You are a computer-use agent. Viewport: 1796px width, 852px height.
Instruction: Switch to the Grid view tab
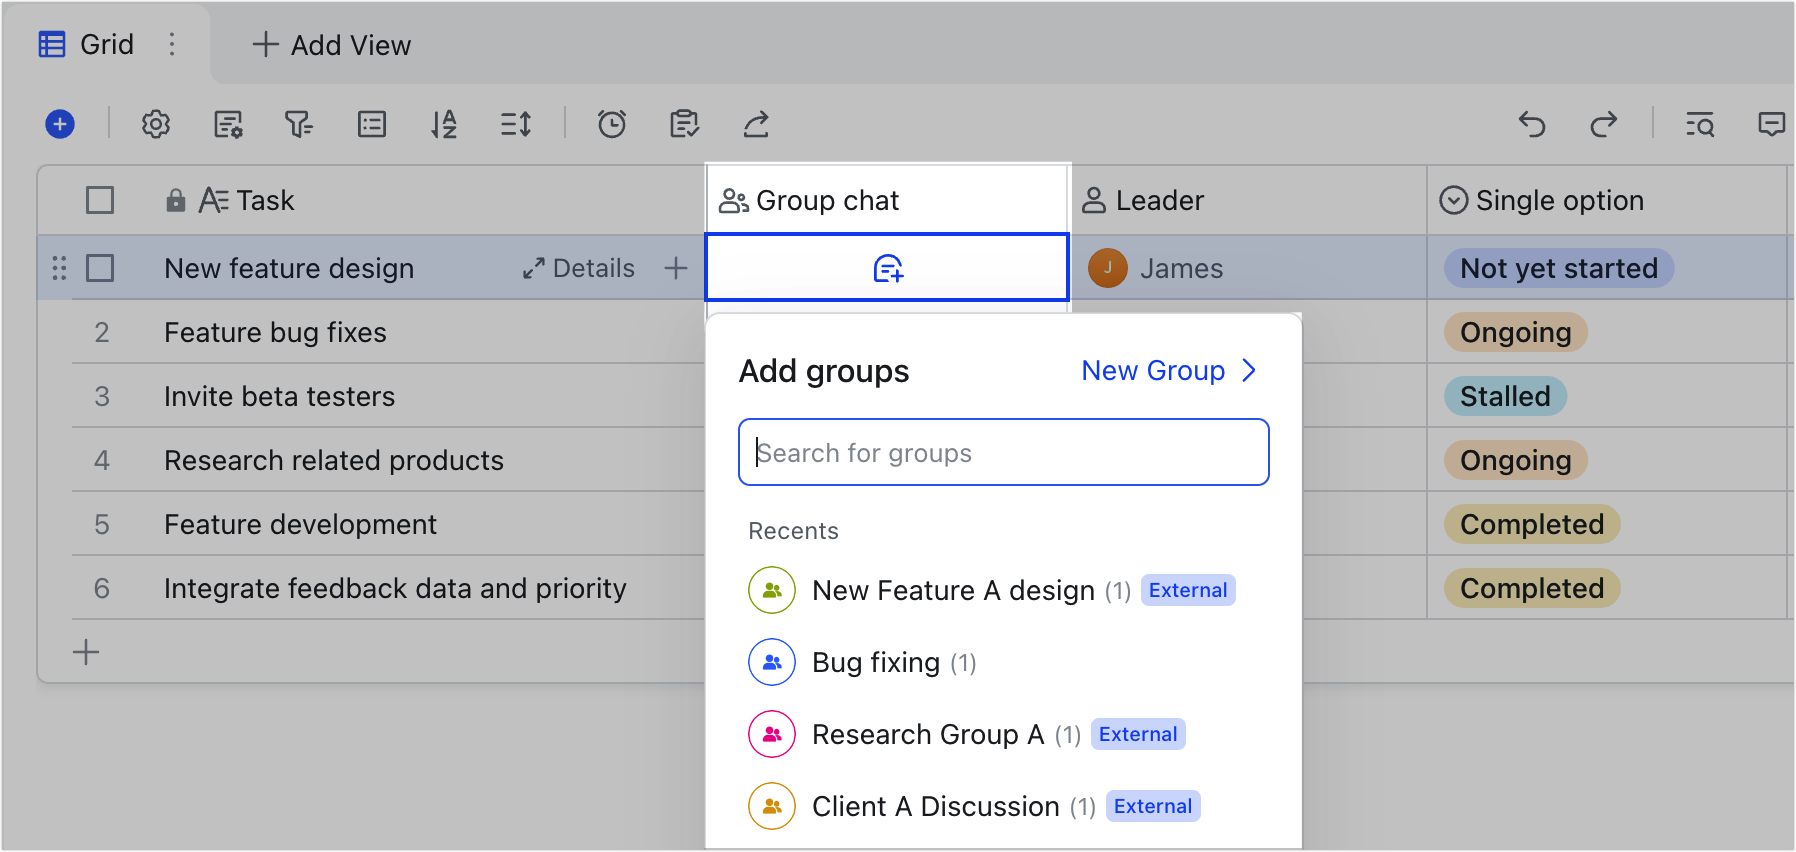[86, 44]
